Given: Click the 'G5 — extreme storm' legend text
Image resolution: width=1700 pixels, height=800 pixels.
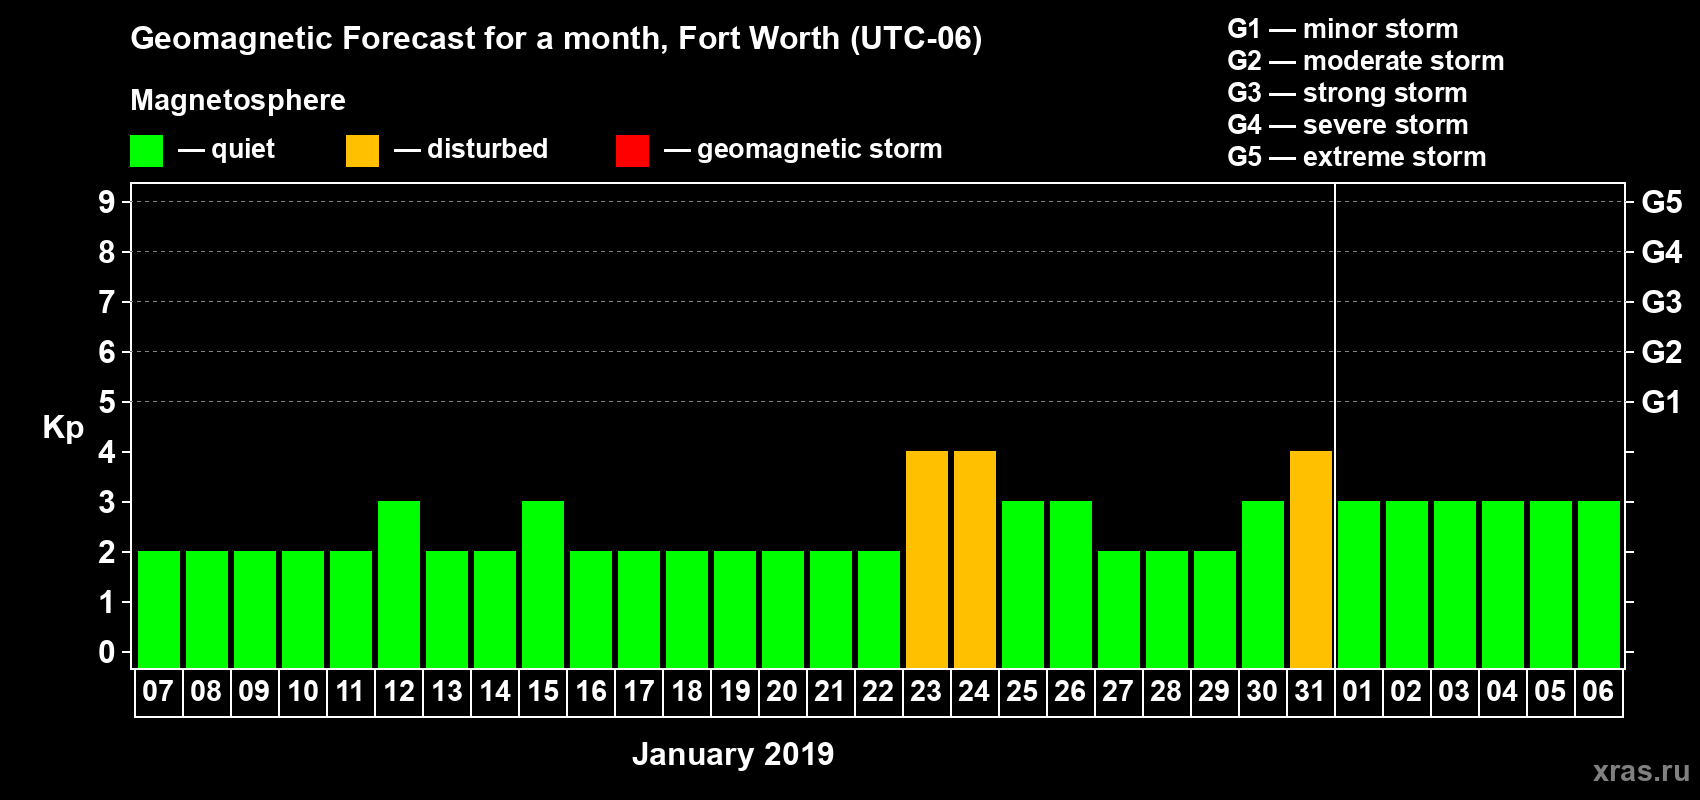Looking at the screenshot, I should (x=1356, y=157).
